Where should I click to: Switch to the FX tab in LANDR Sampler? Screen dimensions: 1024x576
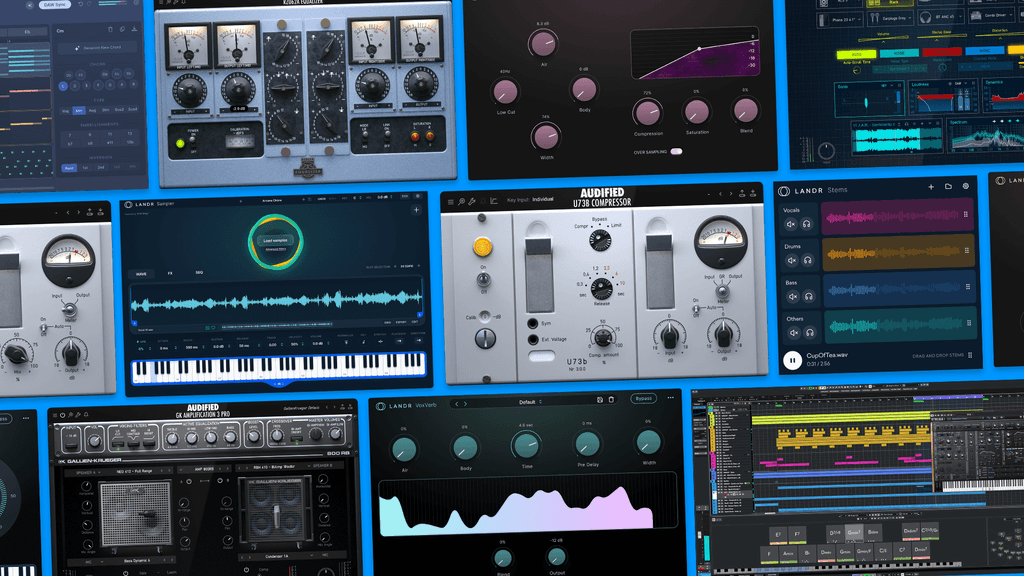(170, 273)
